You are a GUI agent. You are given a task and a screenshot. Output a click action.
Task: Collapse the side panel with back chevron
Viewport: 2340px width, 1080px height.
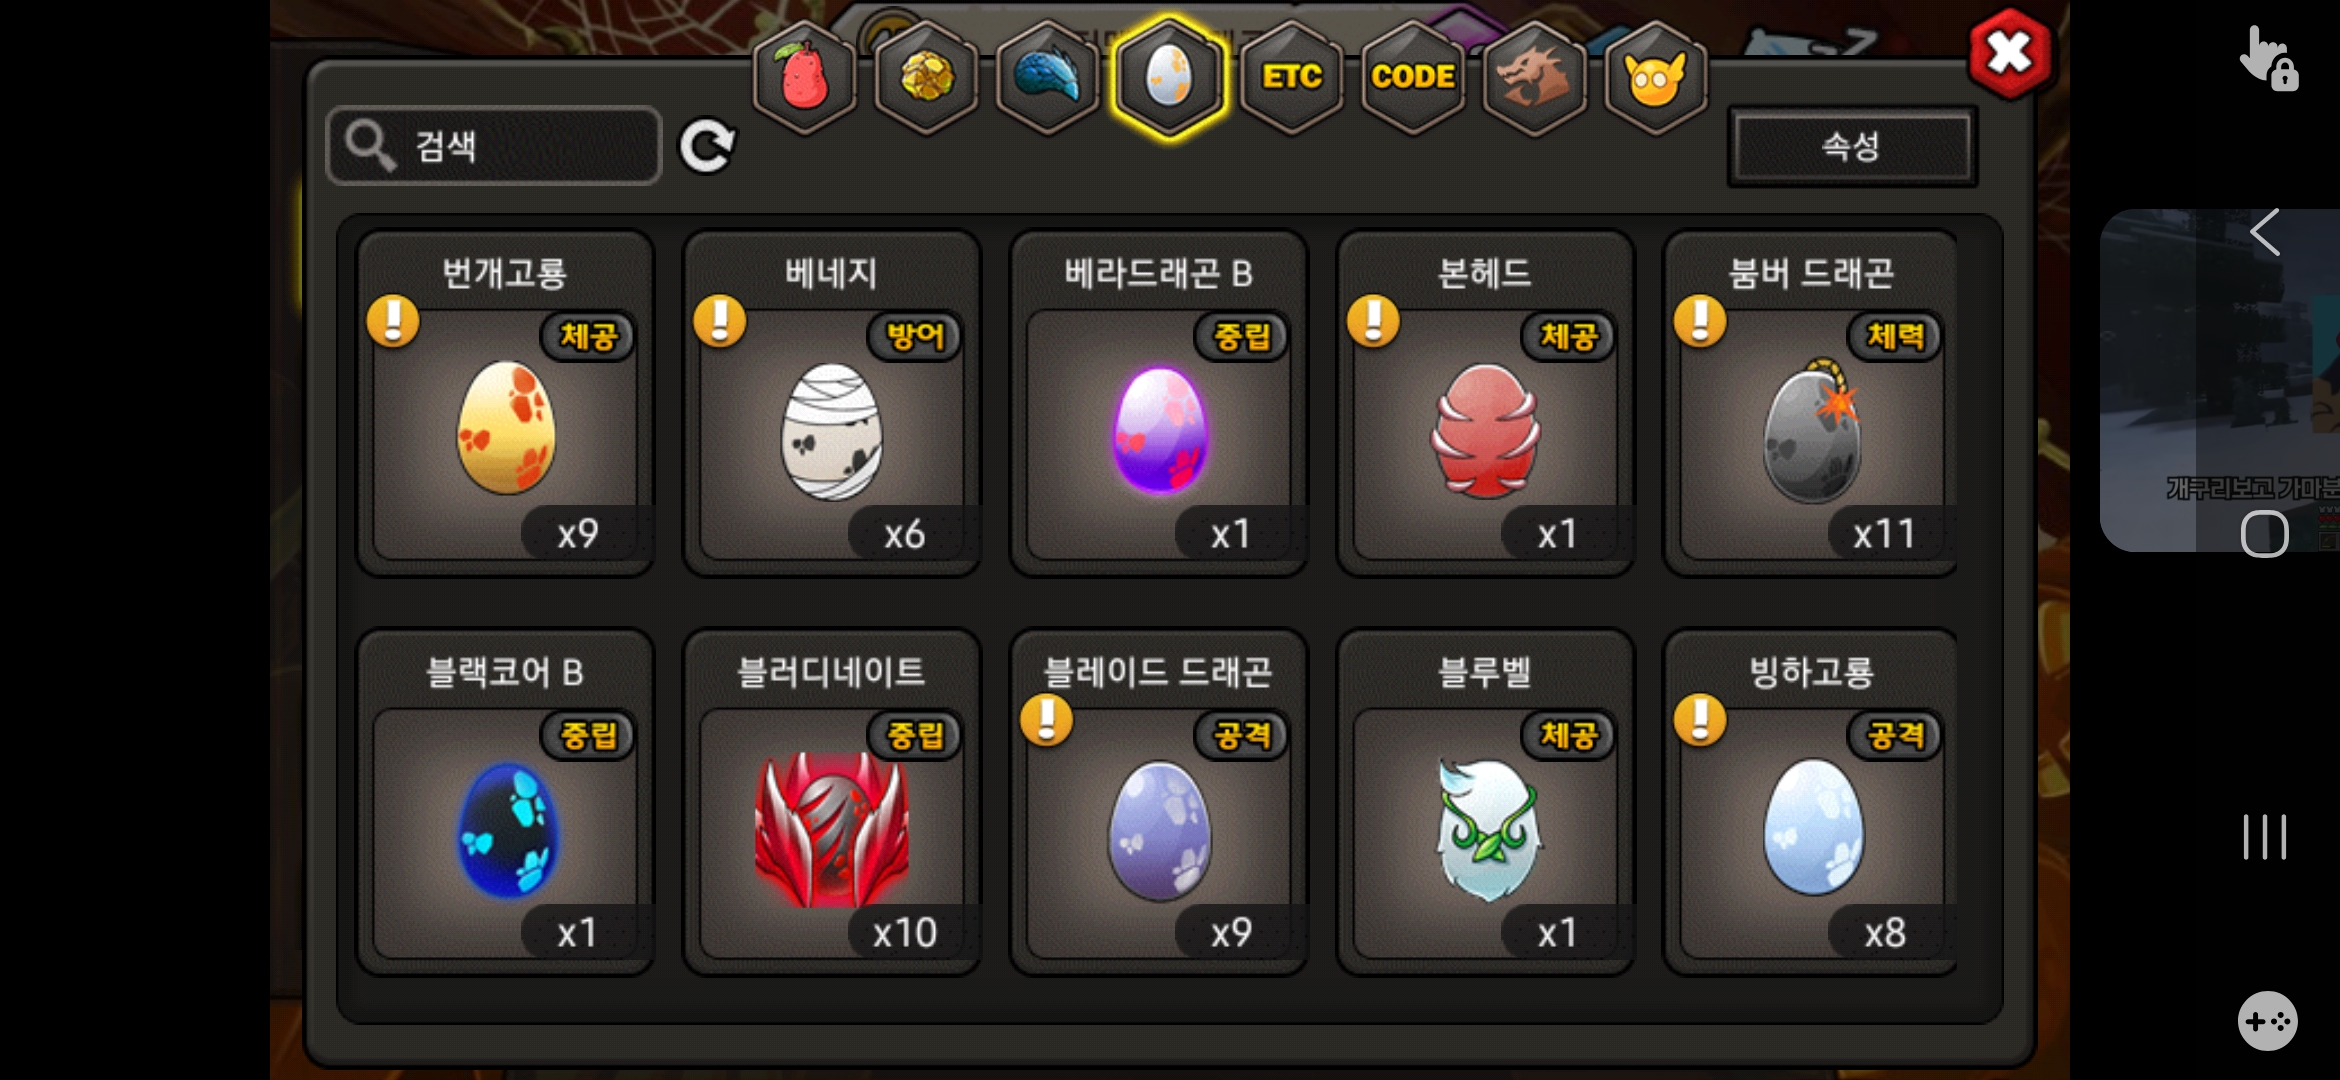[2265, 232]
